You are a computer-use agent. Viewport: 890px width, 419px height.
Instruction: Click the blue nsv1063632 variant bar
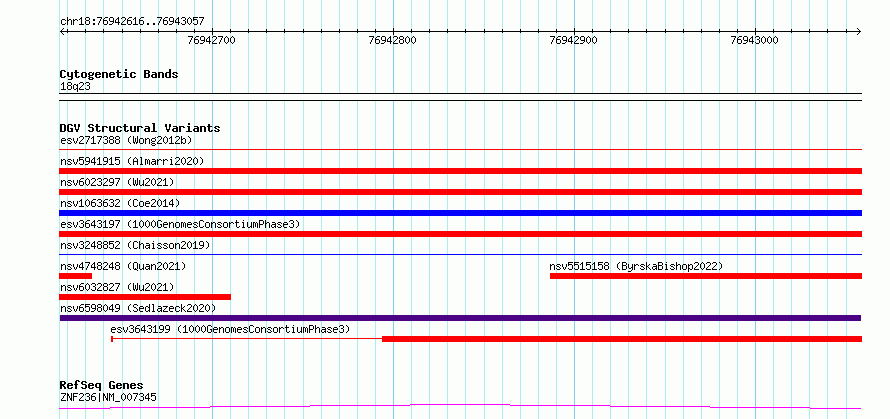click(460, 213)
